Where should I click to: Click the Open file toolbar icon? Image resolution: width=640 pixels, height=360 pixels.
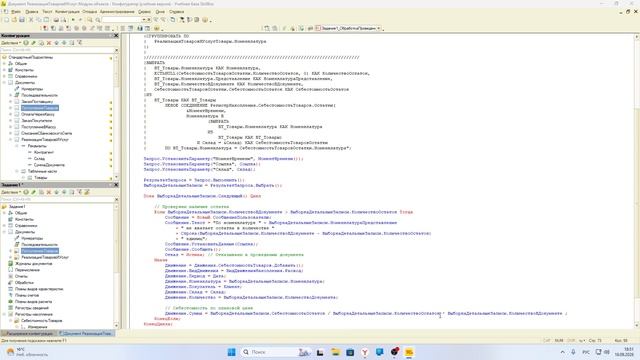[x=14, y=20]
